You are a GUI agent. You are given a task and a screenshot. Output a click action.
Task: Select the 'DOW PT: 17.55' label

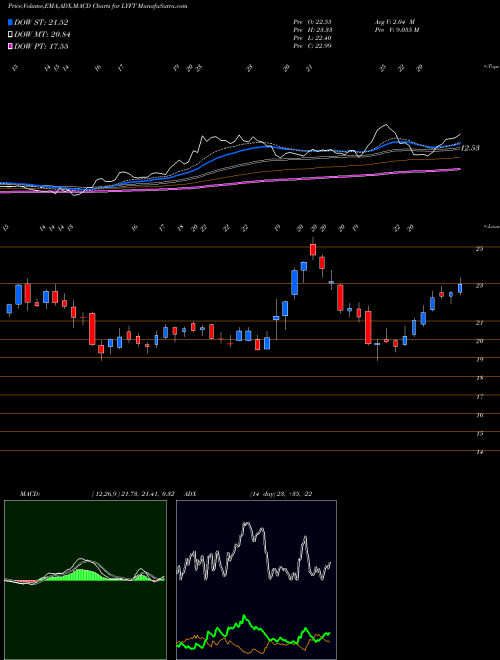pyautogui.click(x=41, y=46)
